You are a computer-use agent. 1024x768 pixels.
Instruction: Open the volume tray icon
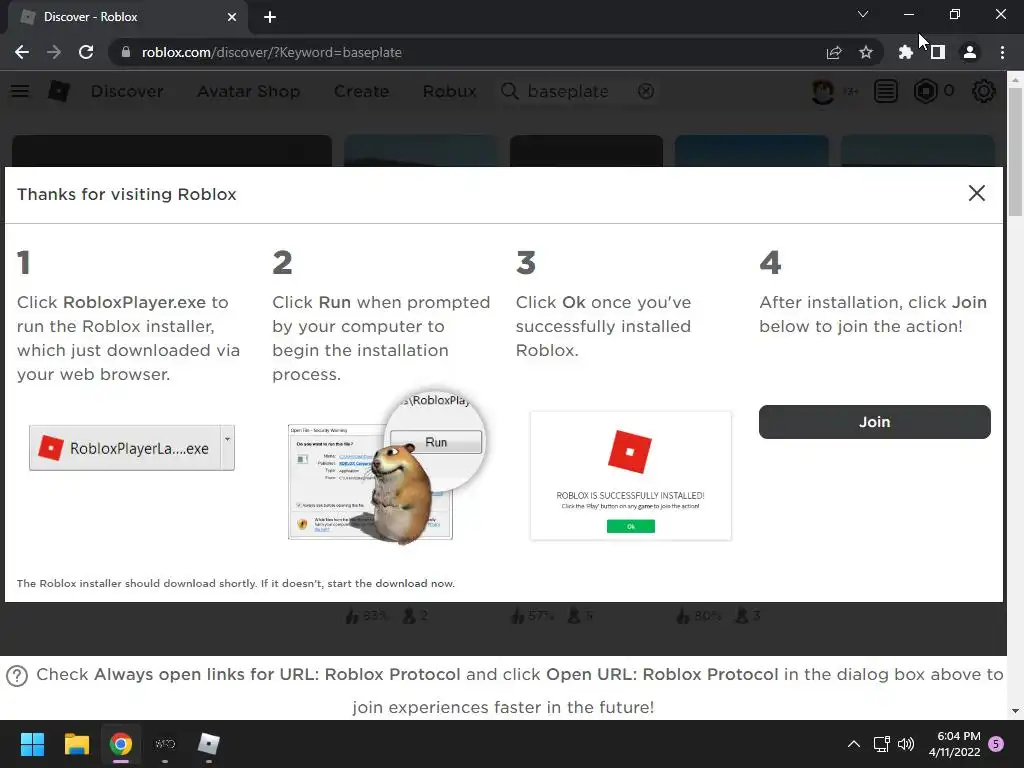pyautogui.click(x=906, y=744)
